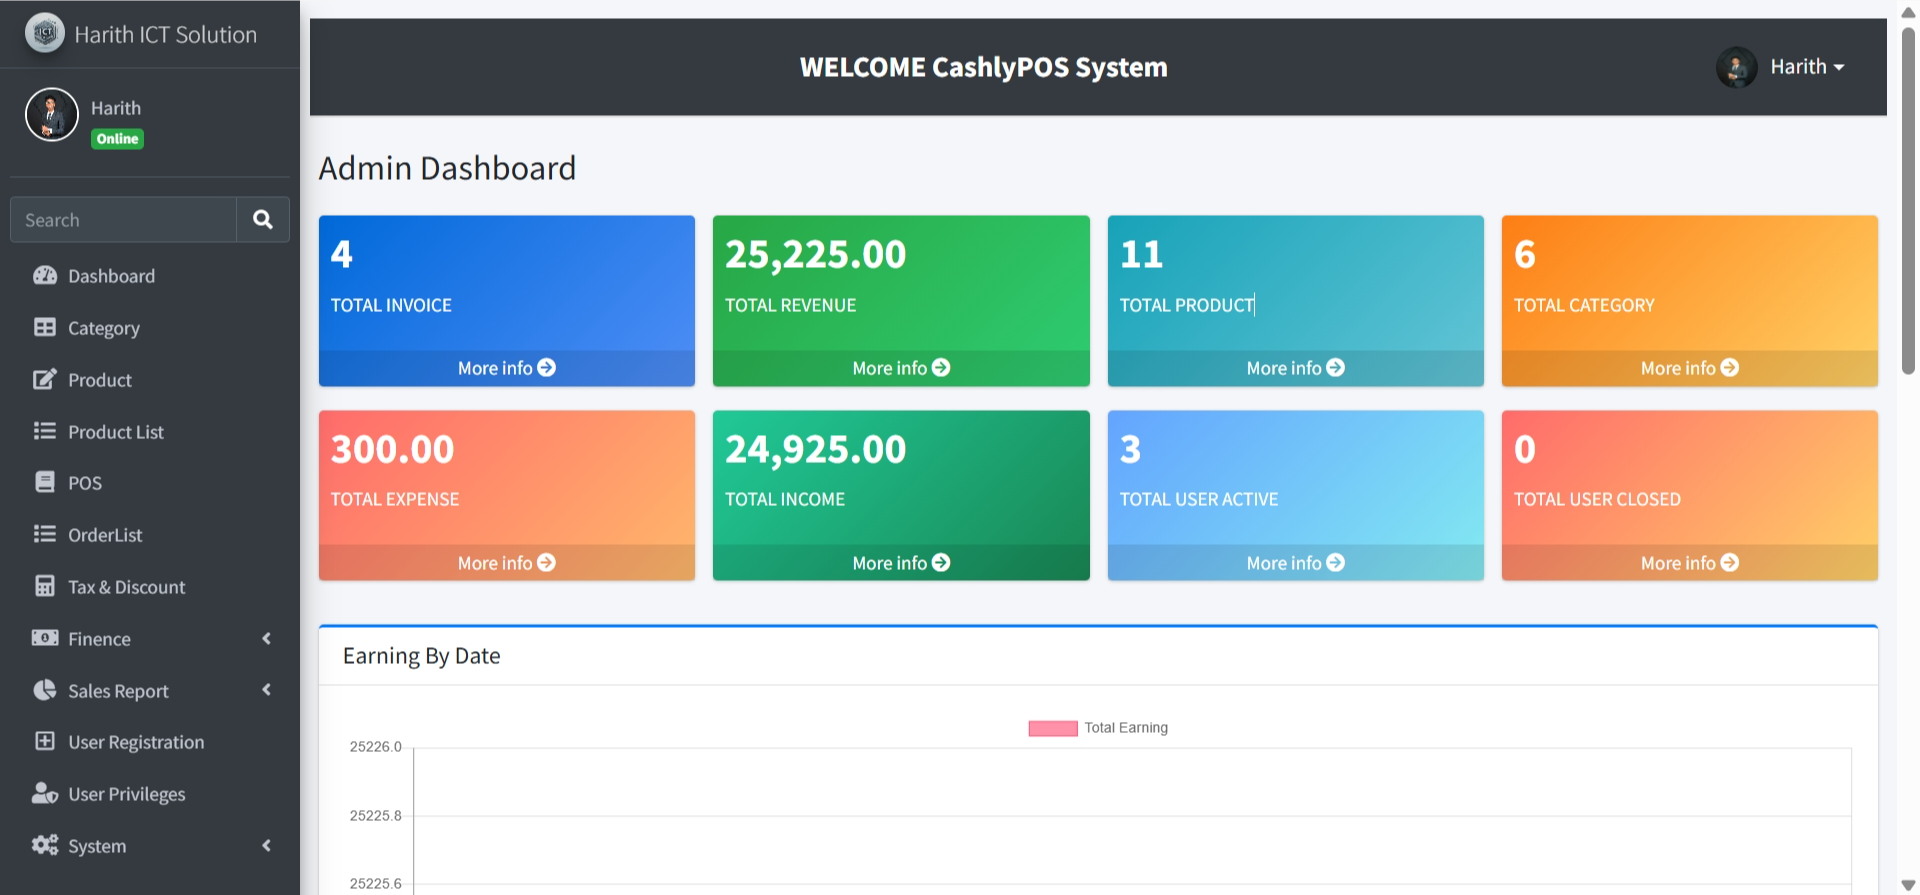Toggle the Total Earning legend swatch
Image resolution: width=1920 pixels, height=895 pixels.
click(x=1052, y=728)
